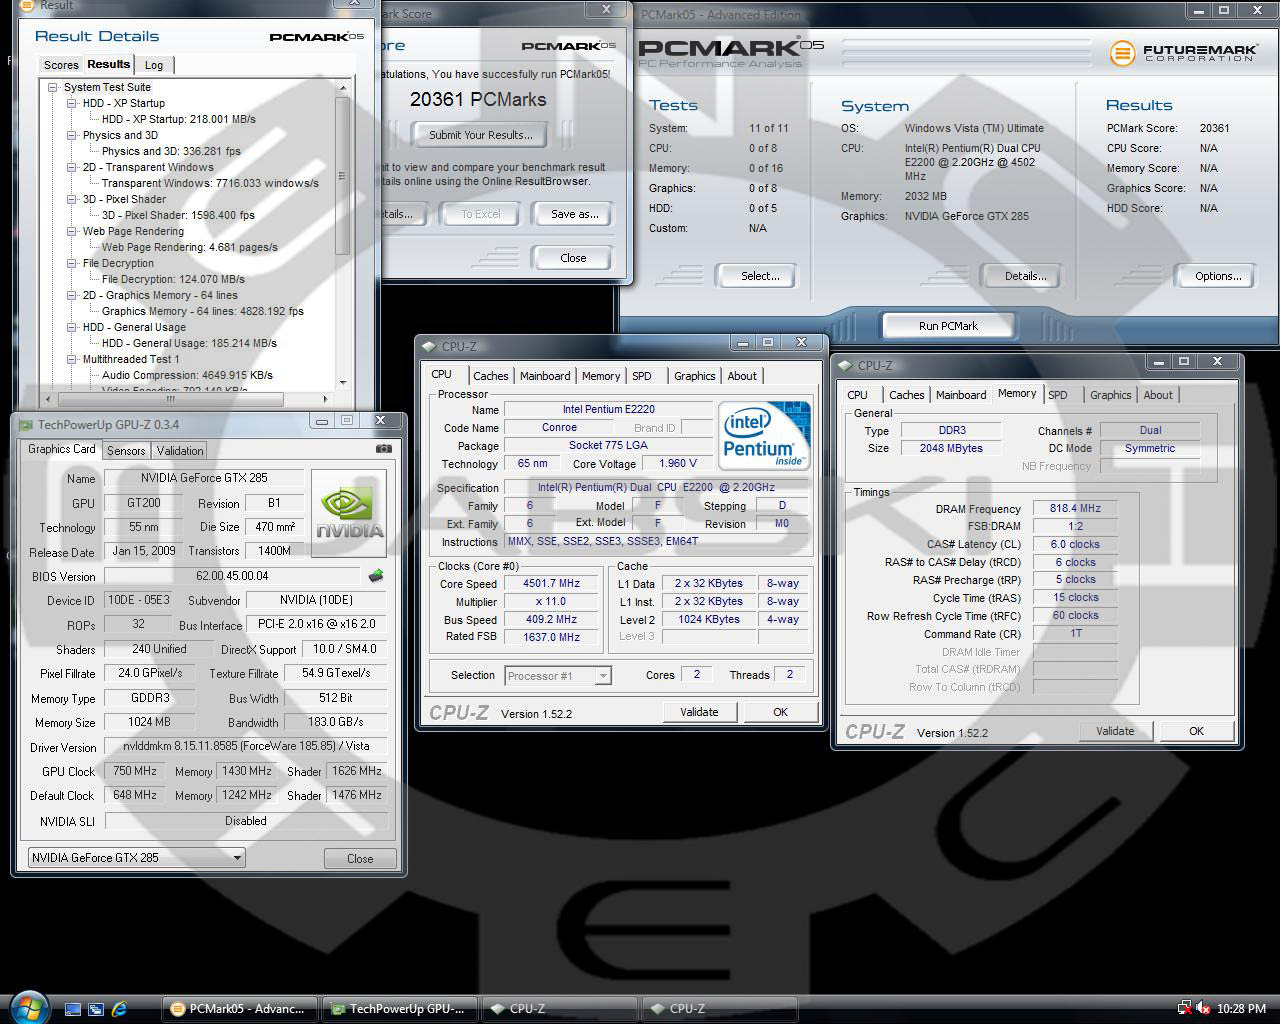Open Graphics tab in right CPU-Z window
1280x1024 pixels.
pos(1110,395)
